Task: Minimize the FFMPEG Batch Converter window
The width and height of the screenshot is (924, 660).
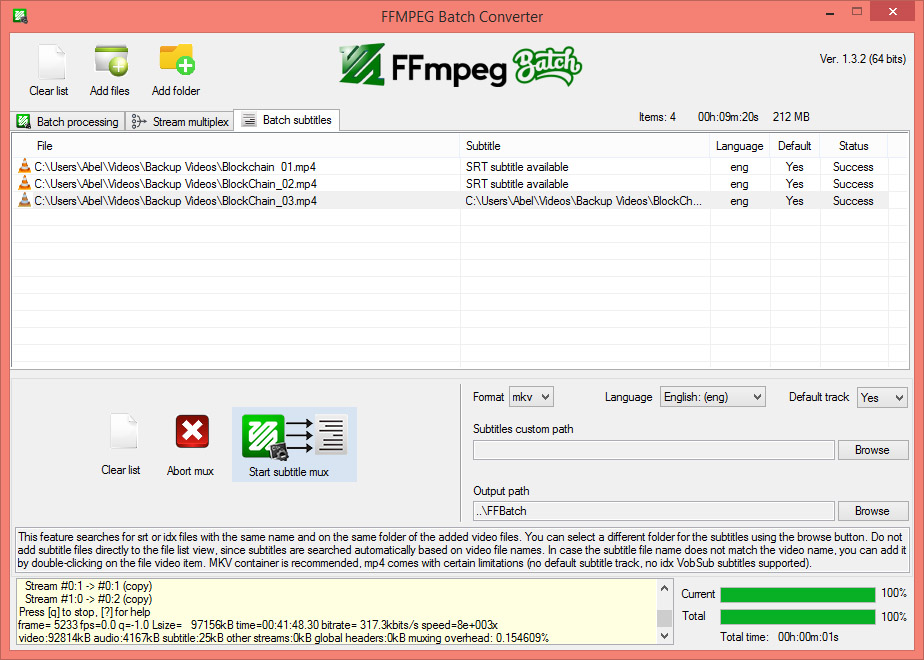Action: tap(830, 12)
